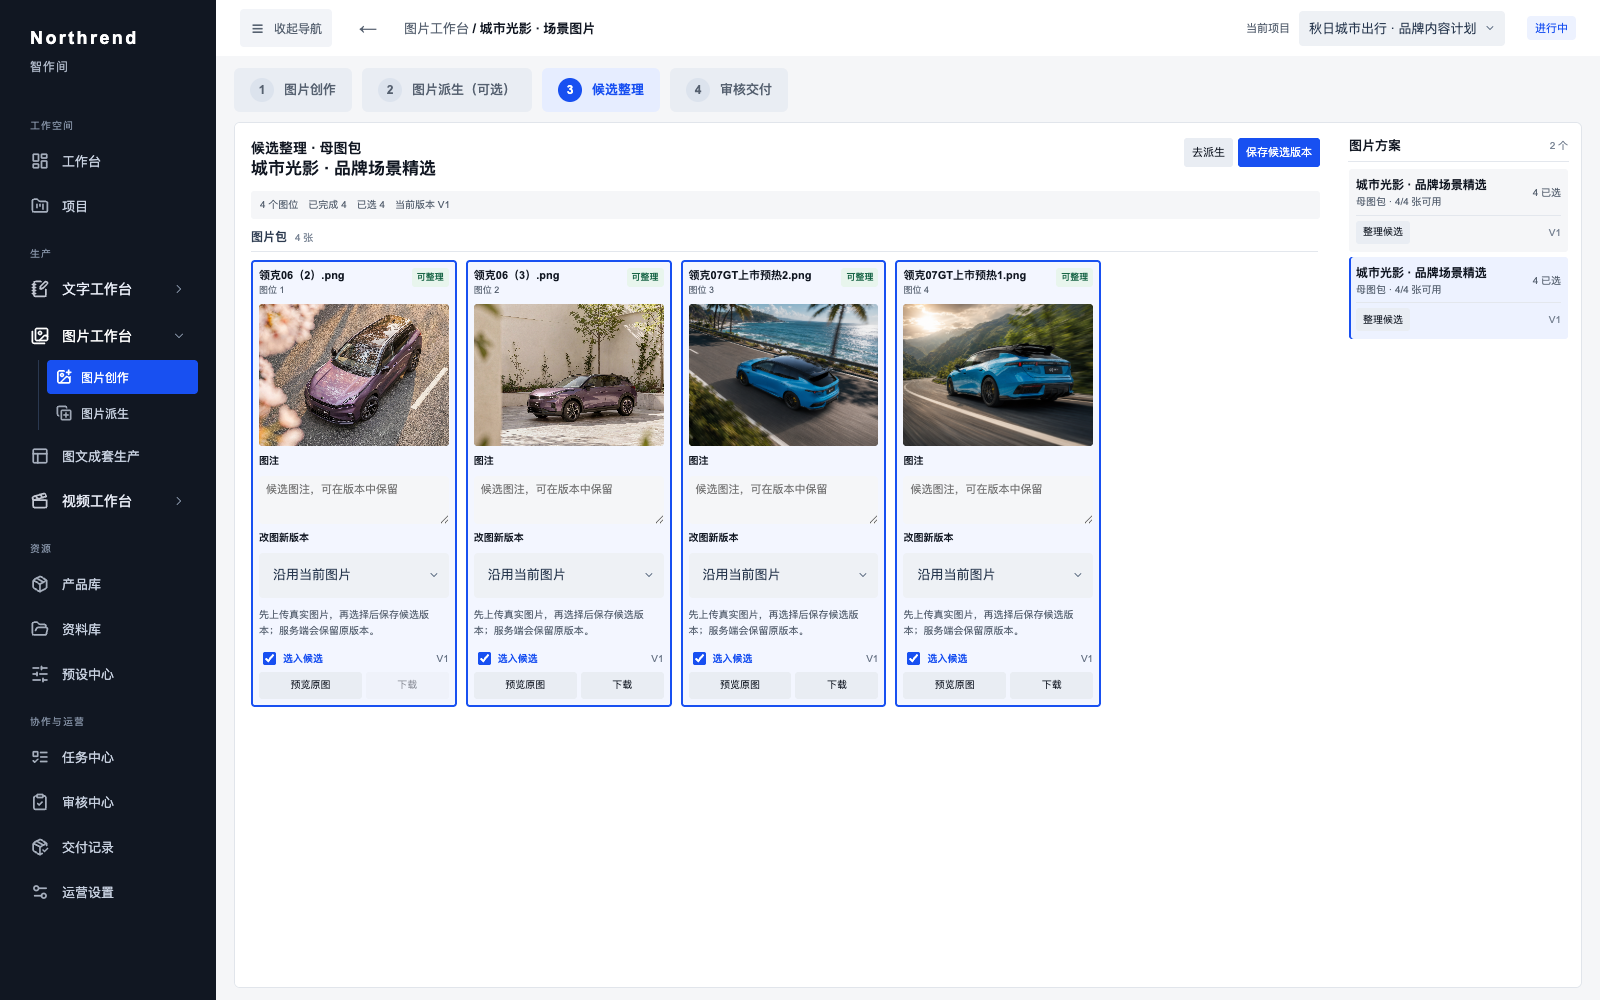Select 图片创作 submenu item
This screenshot has width=1600, height=1000.
pyautogui.click(x=122, y=377)
